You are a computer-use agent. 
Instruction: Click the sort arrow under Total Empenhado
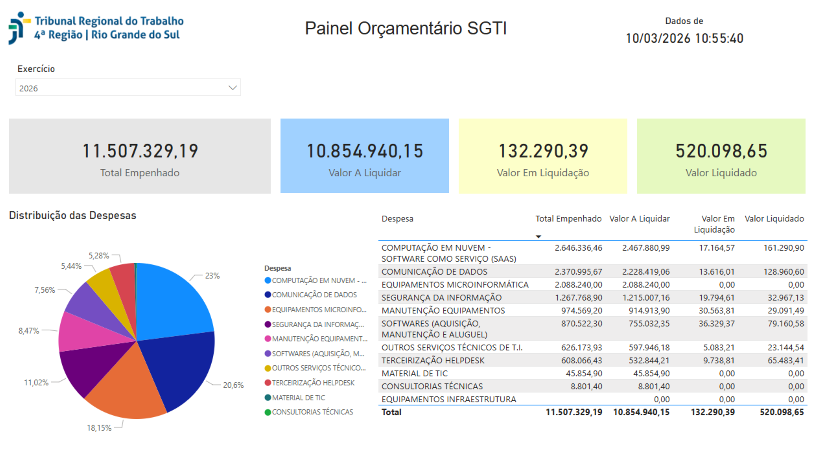point(540,237)
